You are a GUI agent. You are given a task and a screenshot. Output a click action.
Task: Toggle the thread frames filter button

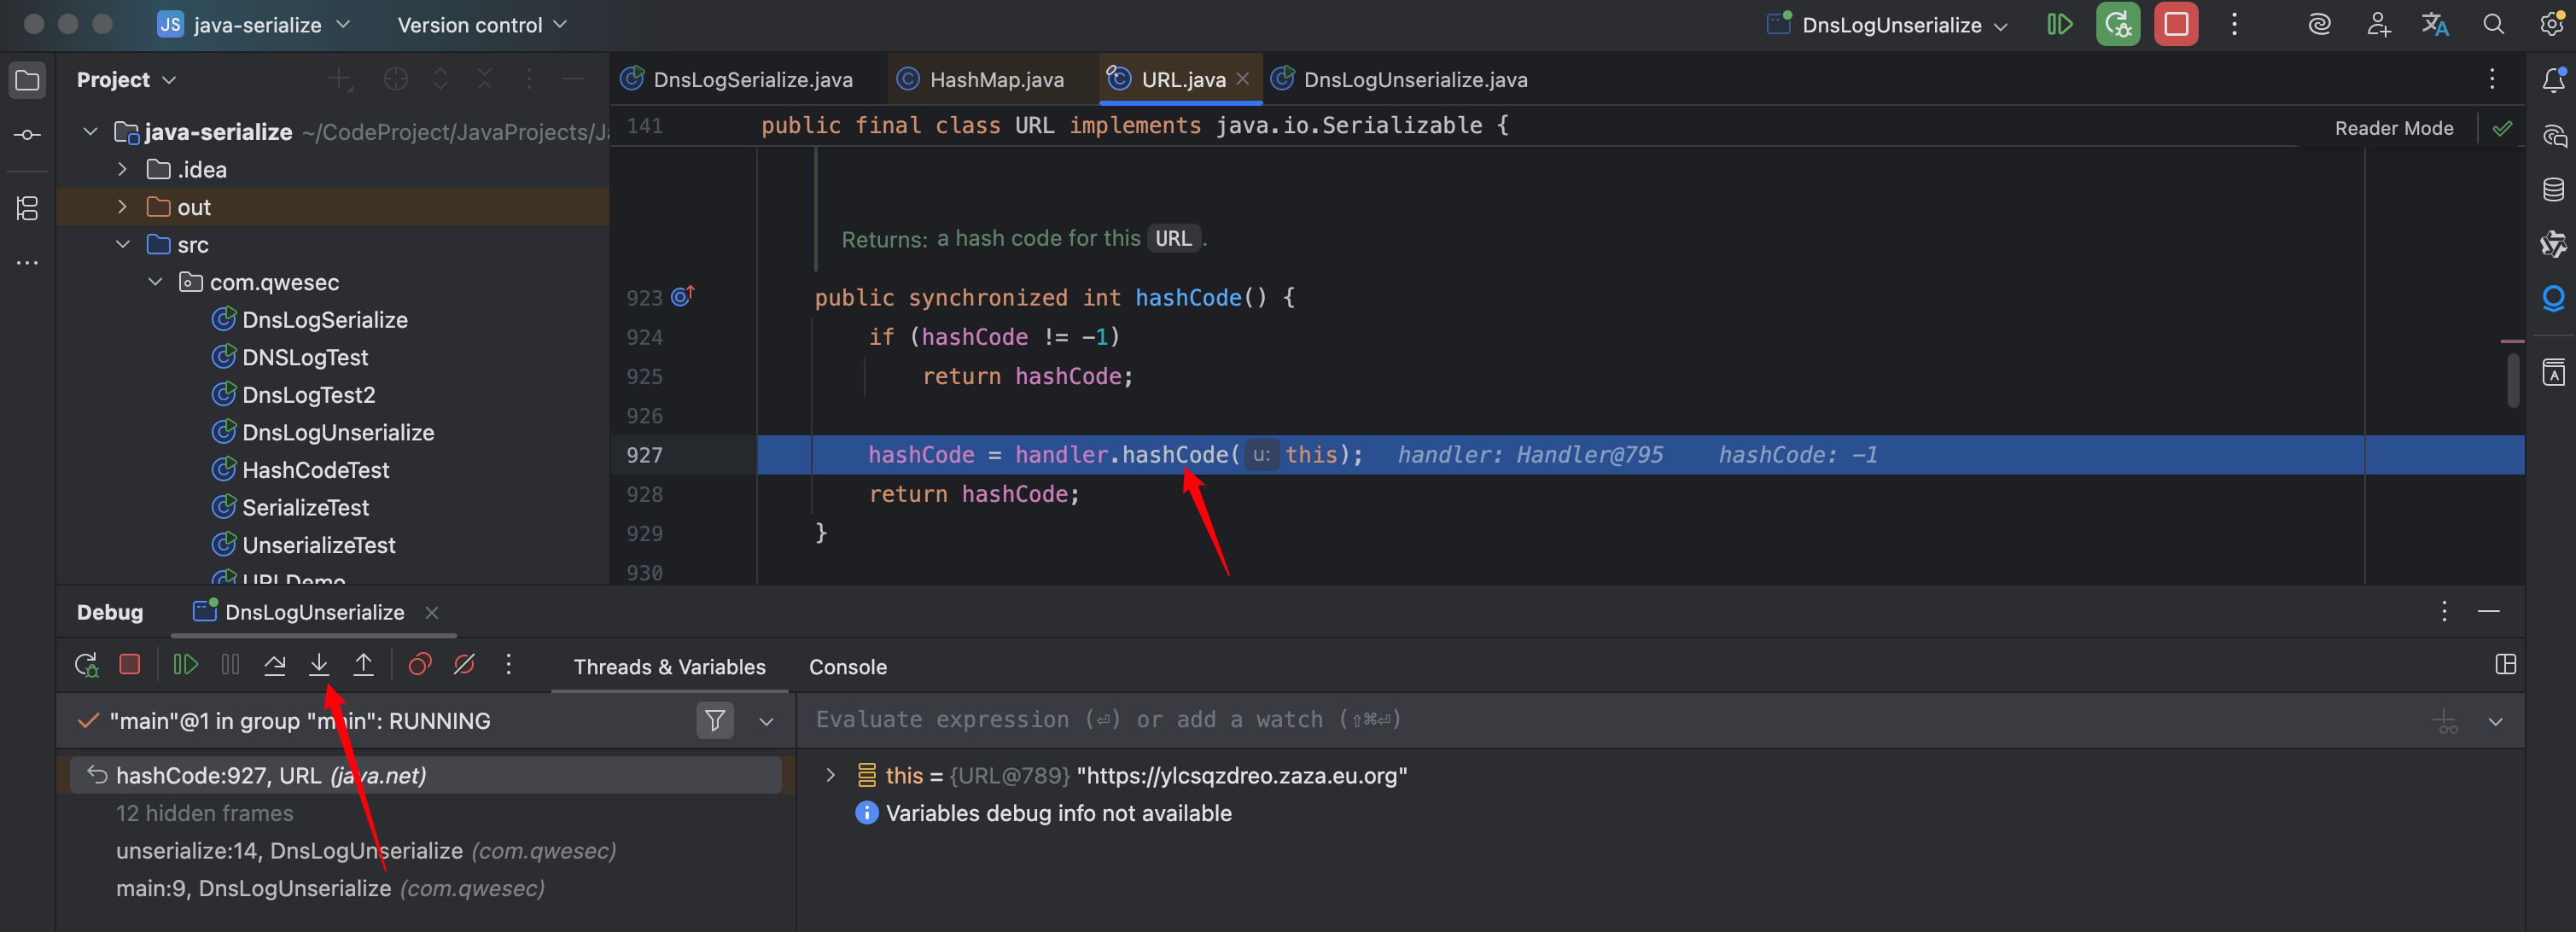point(715,721)
